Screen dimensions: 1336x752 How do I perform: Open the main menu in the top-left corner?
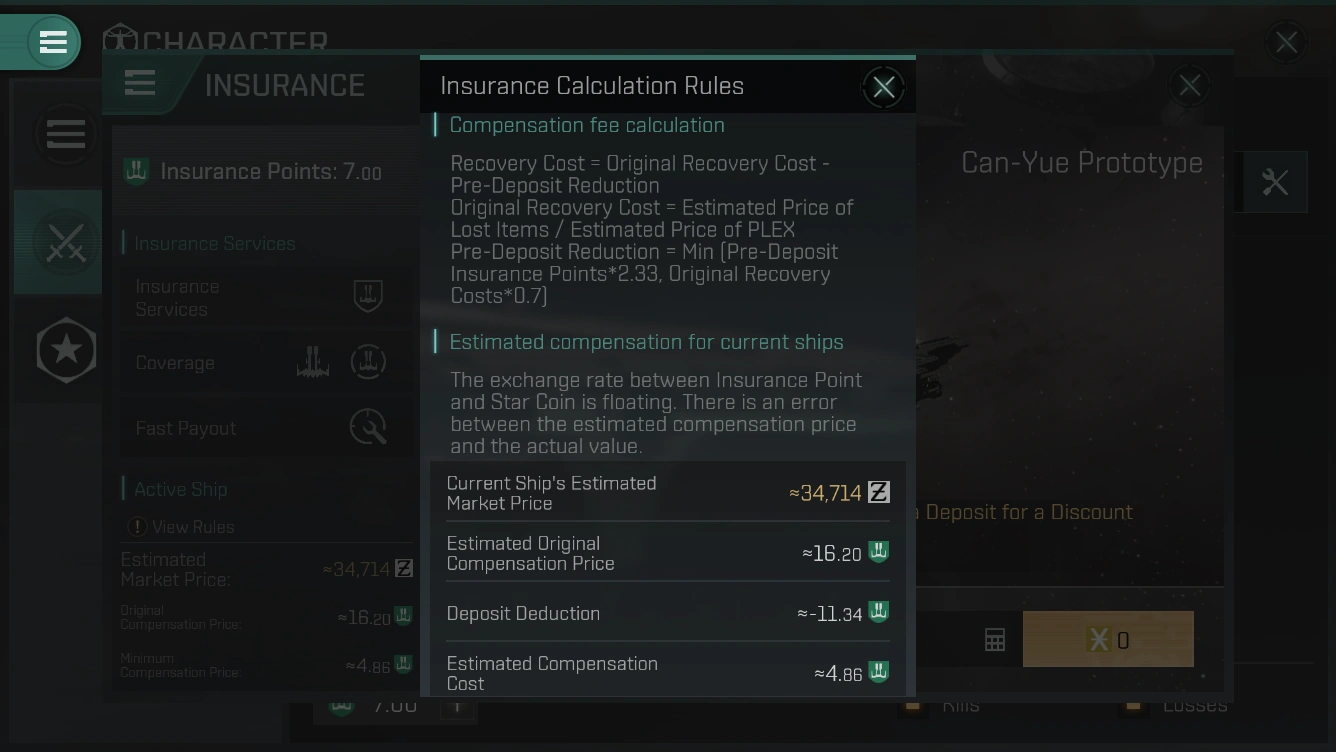pos(52,42)
